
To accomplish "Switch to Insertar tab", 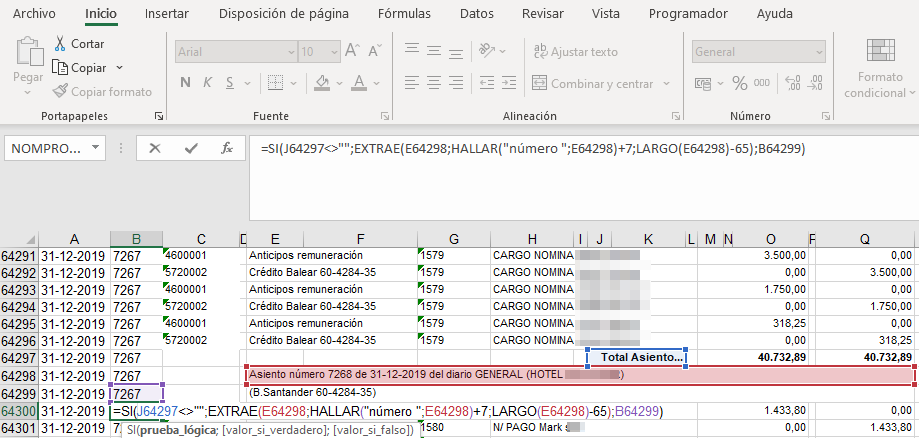I will (x=167, y=13).
